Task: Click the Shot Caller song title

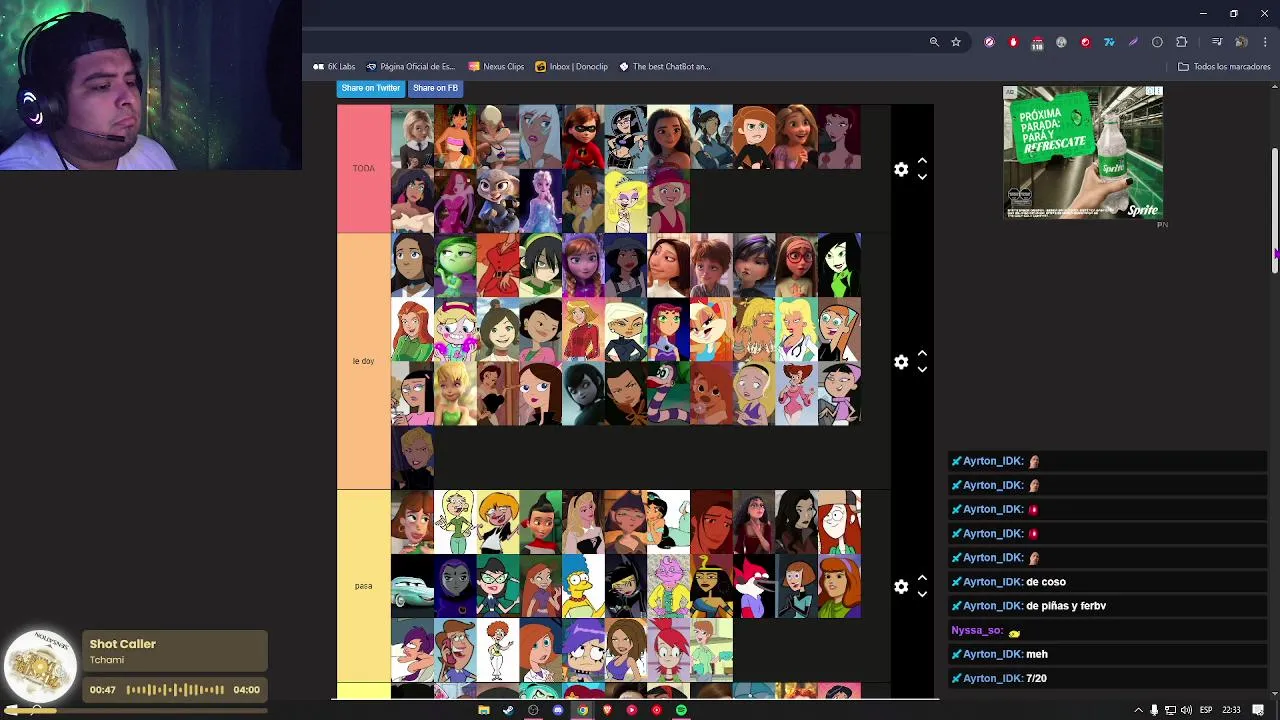Action: pyautogui.click(x=123, y=644)
